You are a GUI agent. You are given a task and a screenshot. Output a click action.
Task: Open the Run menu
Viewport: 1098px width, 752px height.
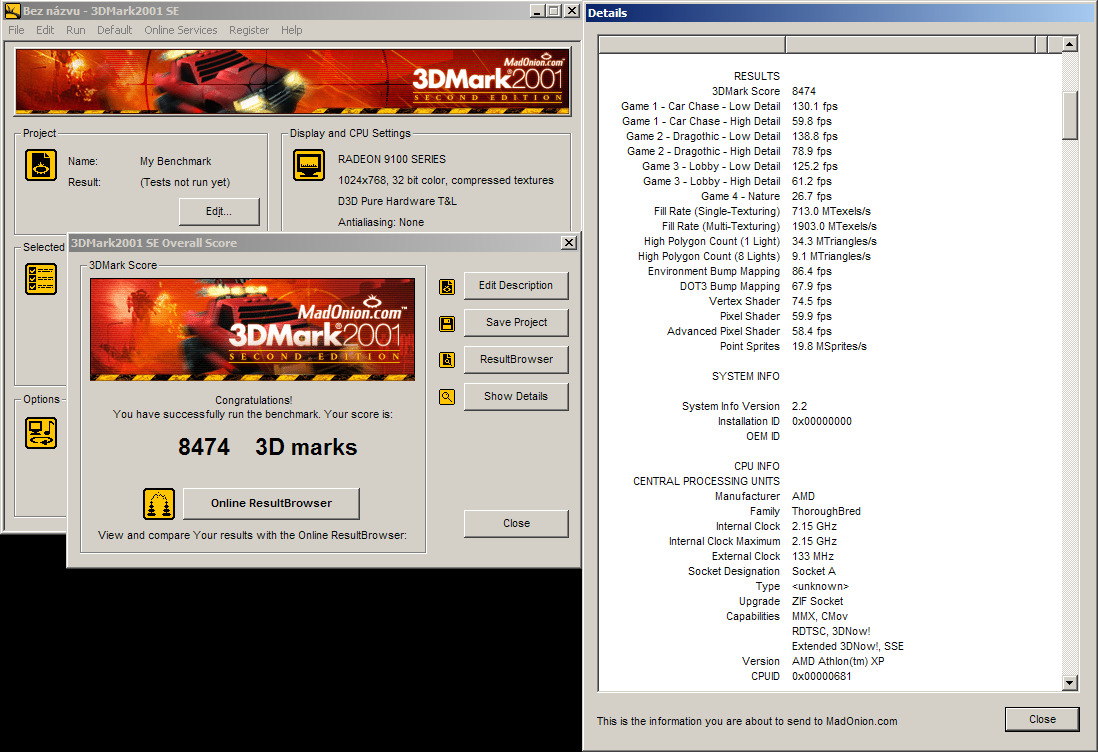pyautogui.click(x=75, y=30)
